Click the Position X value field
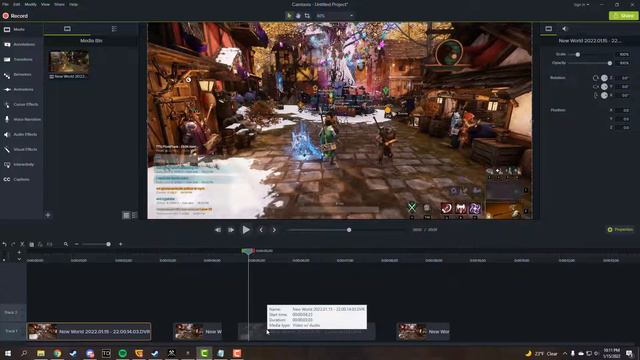 click(623, 110)
